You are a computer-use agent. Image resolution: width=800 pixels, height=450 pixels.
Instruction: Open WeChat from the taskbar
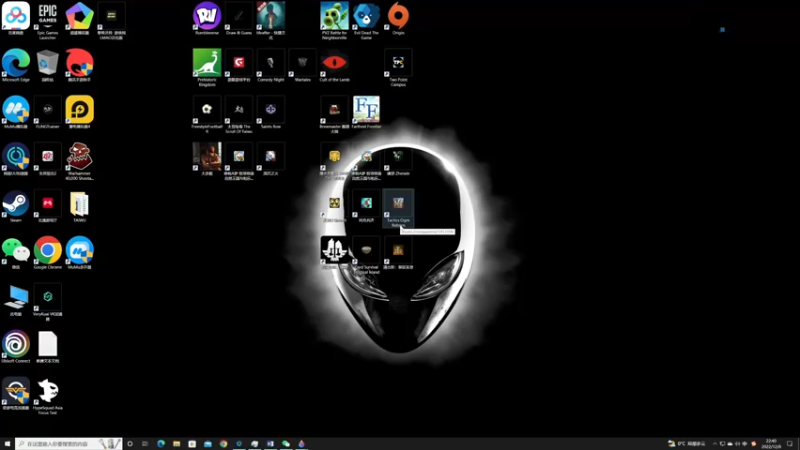point(286,444)
